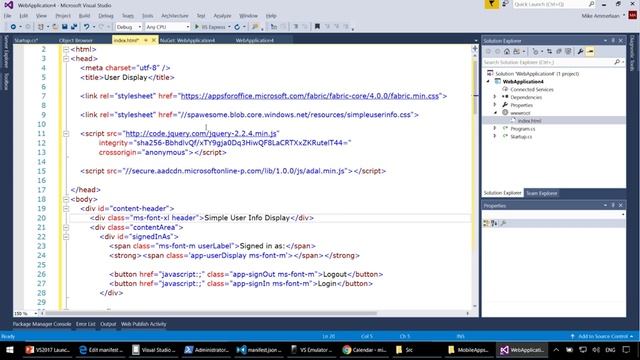Collapse the wwwroot folder node

(495, 113)
